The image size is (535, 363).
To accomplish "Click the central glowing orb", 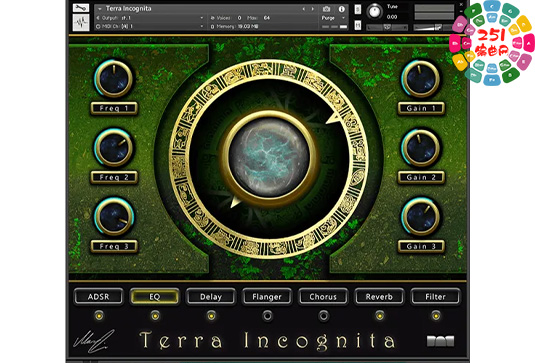I will tap(270, 157).
